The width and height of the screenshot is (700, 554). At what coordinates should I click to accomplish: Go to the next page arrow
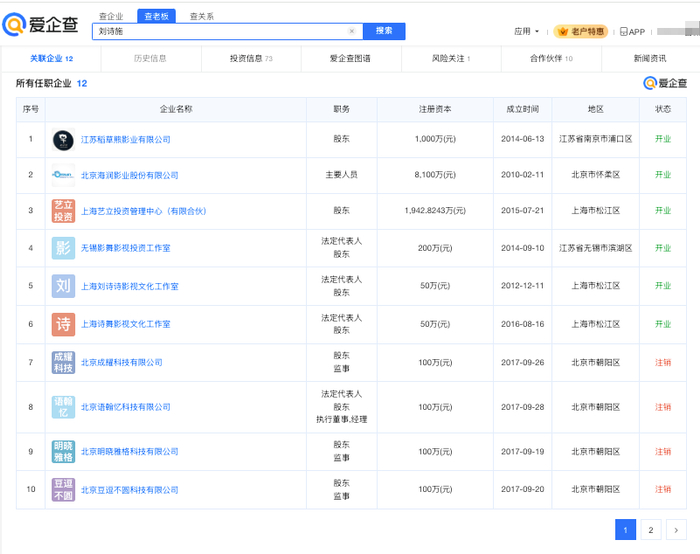pos(676,530)
